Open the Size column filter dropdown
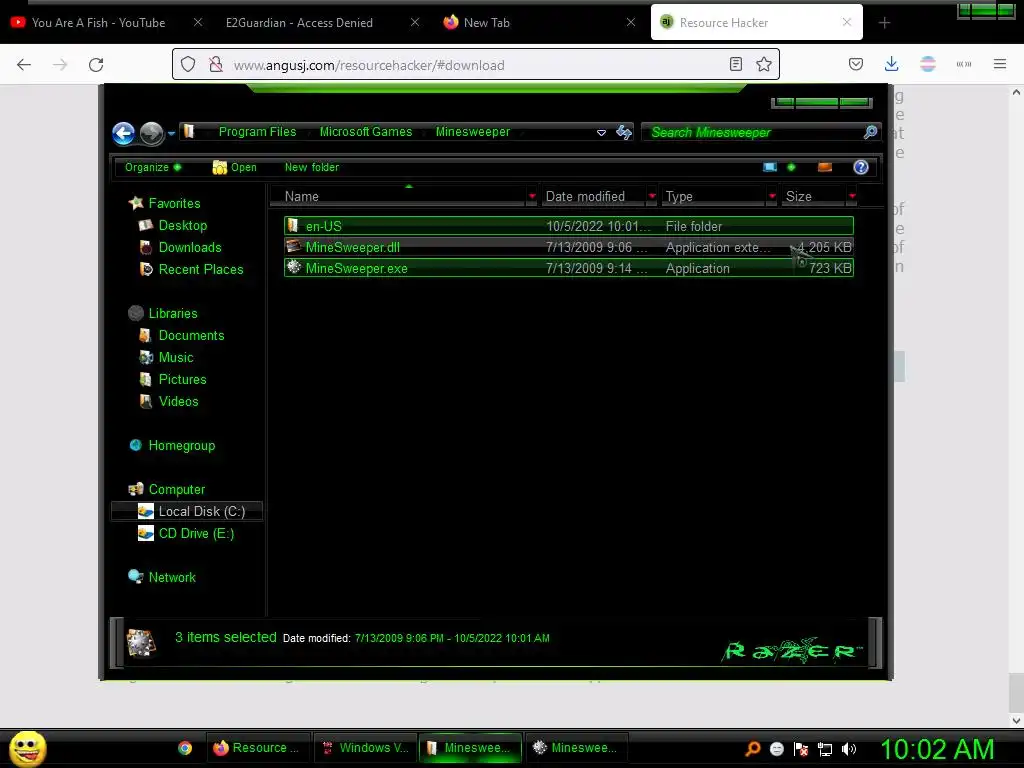This screenshot has height=768, width=1024. tap(852, 197)
